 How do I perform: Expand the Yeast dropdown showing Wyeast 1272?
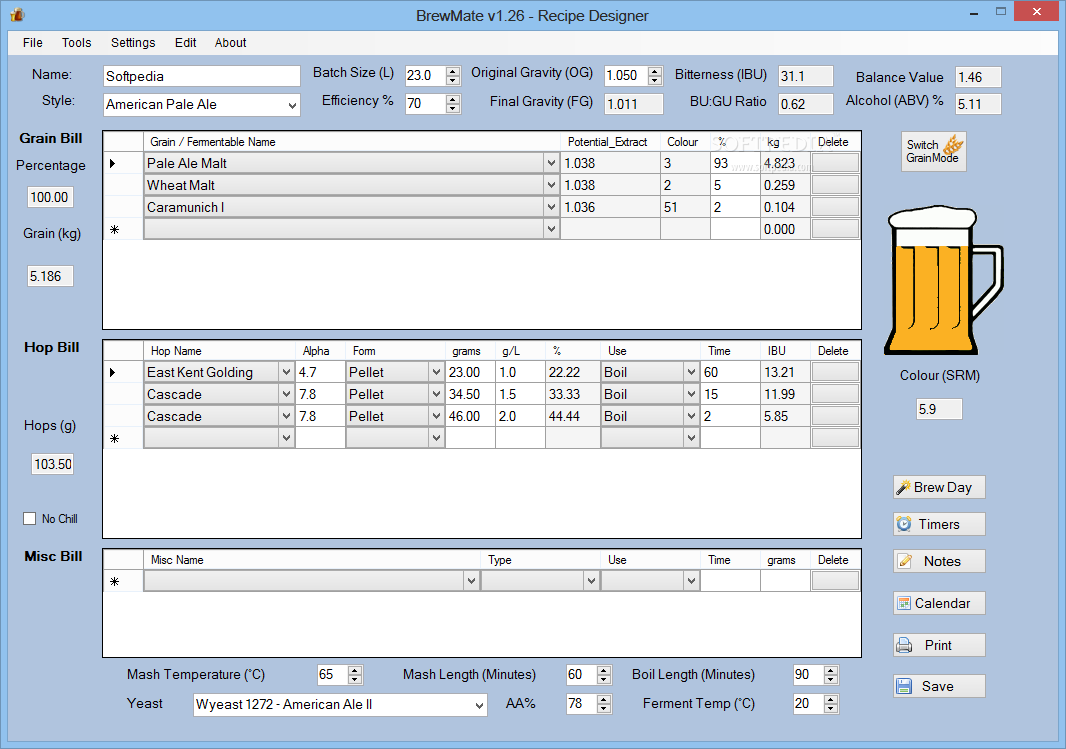479,706
